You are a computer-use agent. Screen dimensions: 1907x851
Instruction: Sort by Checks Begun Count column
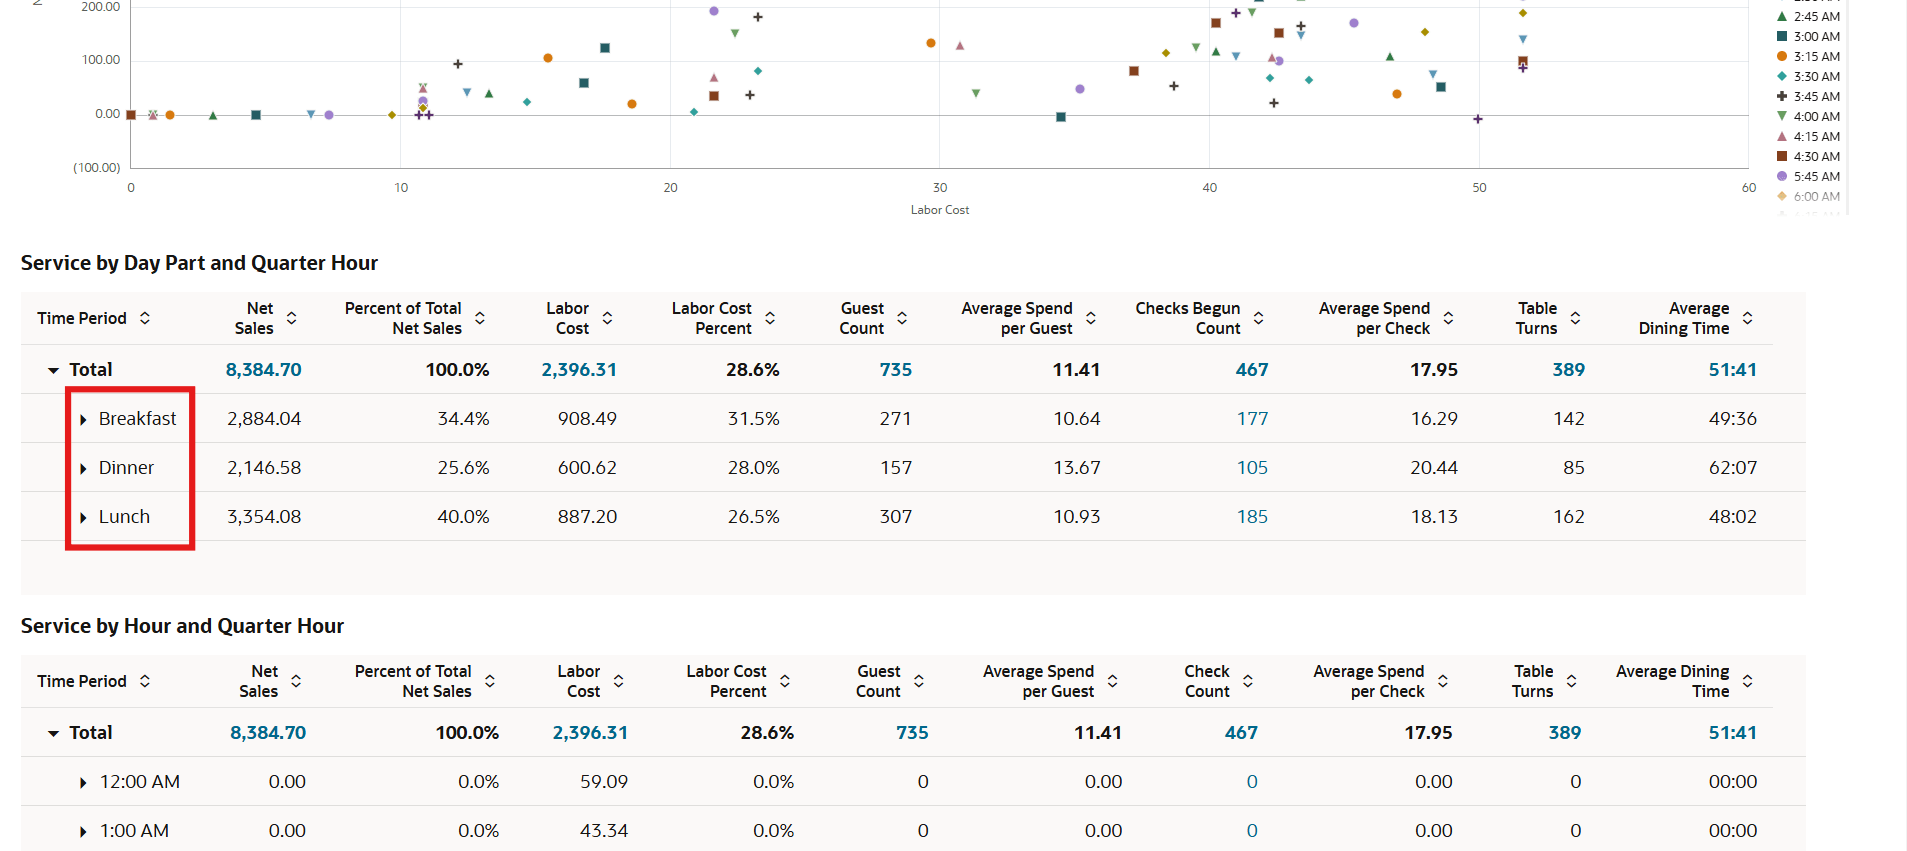[1259, 318]
